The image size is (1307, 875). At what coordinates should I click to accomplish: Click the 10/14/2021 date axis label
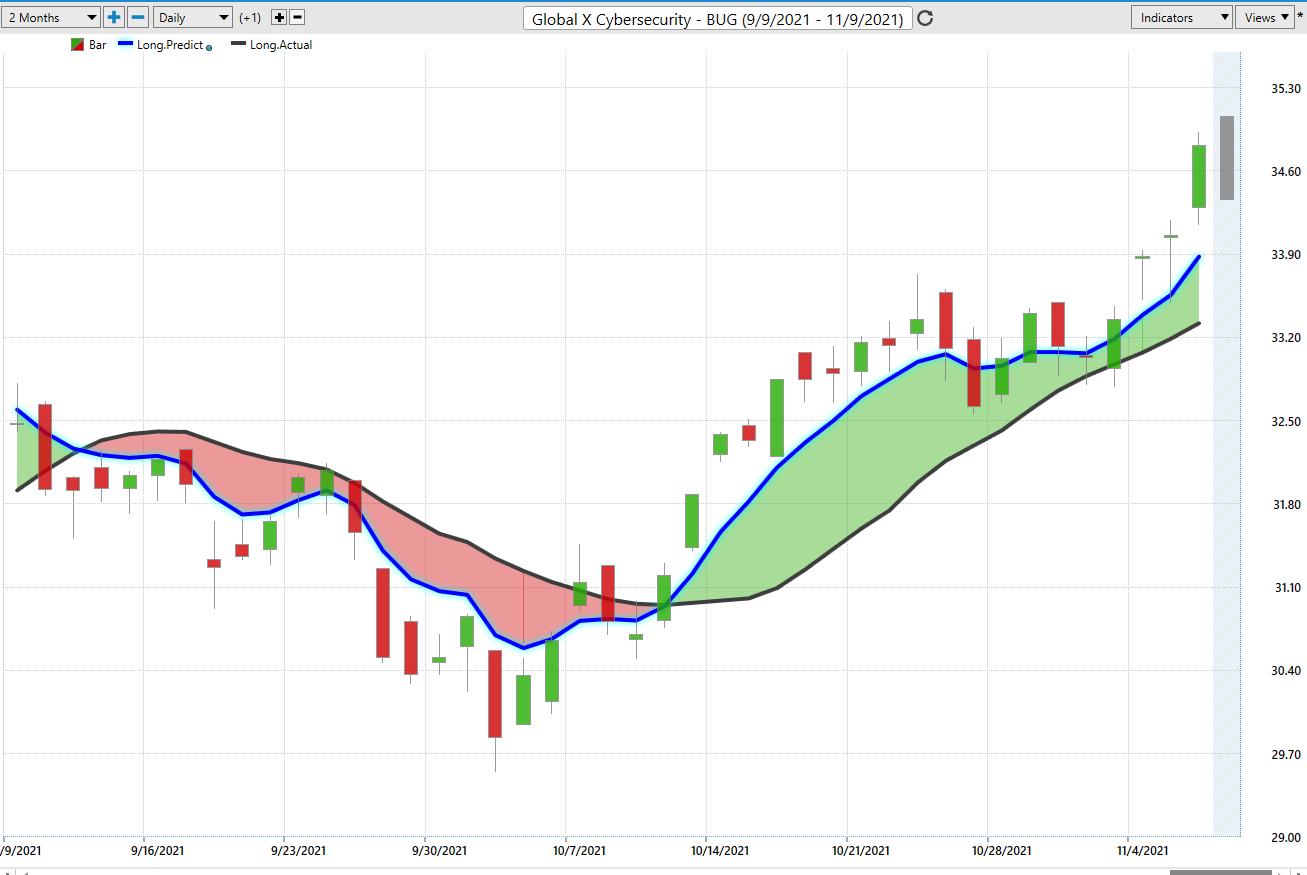(x=720, y=850)
